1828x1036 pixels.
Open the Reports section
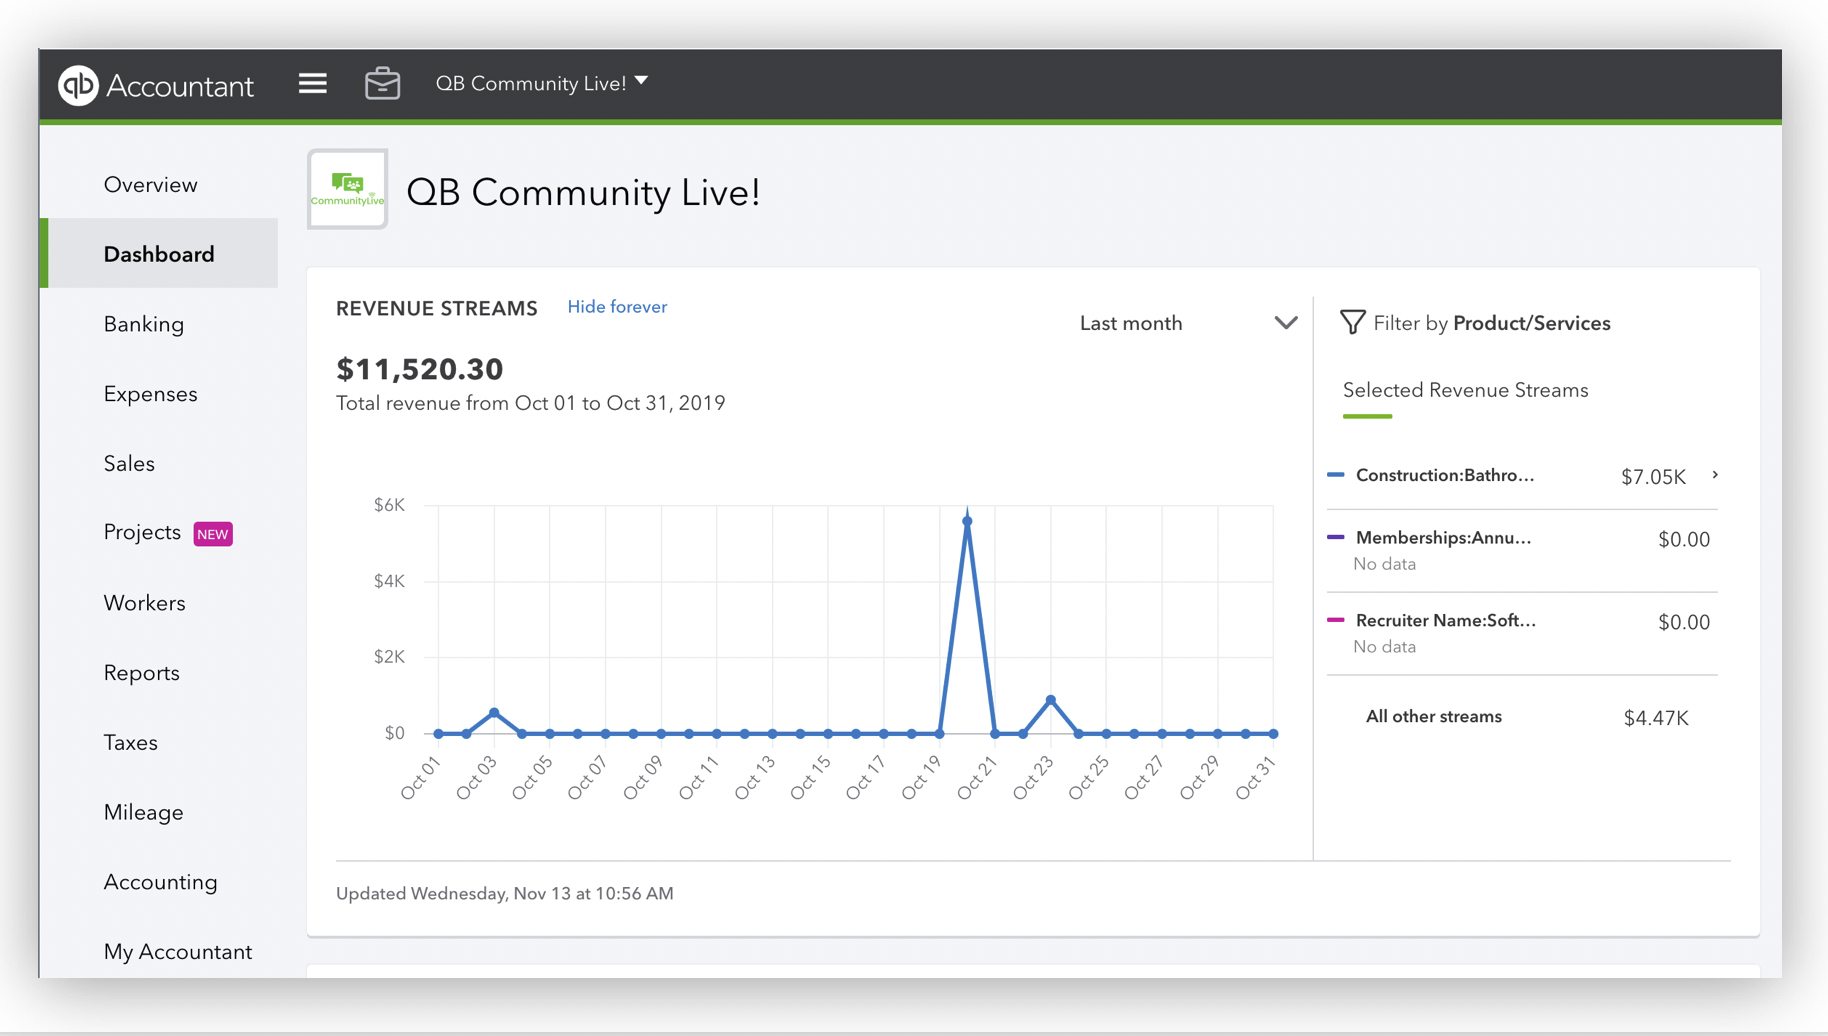tap(141, 673)
